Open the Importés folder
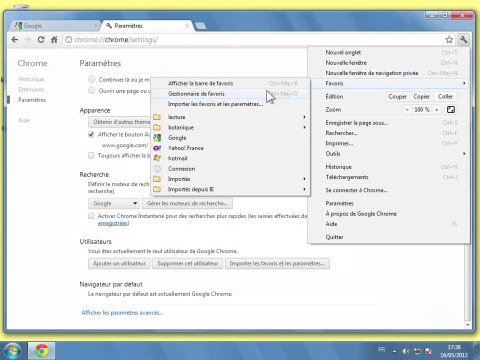The width and height of the screenshot is (480, 360). (x=230, y=179)
